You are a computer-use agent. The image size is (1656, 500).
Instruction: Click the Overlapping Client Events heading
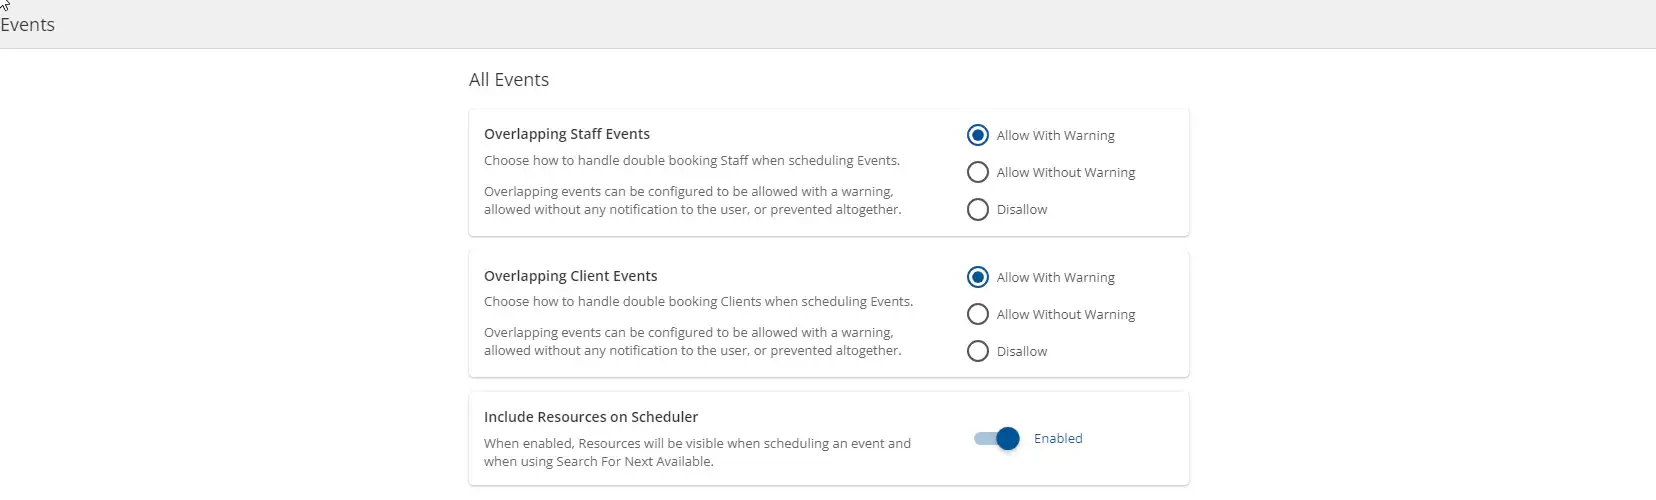[571, 276]
